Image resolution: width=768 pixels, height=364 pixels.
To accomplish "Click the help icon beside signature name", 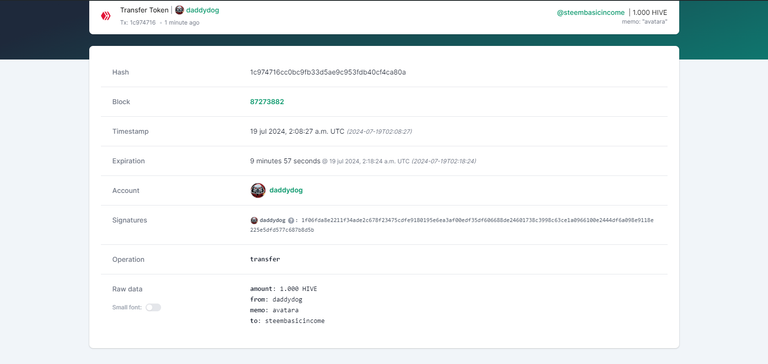I will (291, 220).
